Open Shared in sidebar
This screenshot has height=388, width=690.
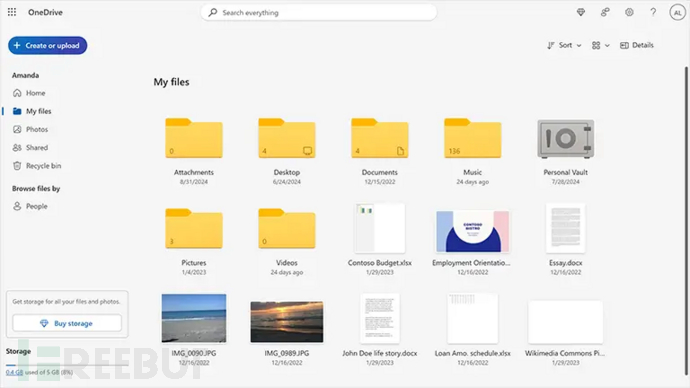pos(30,148)
